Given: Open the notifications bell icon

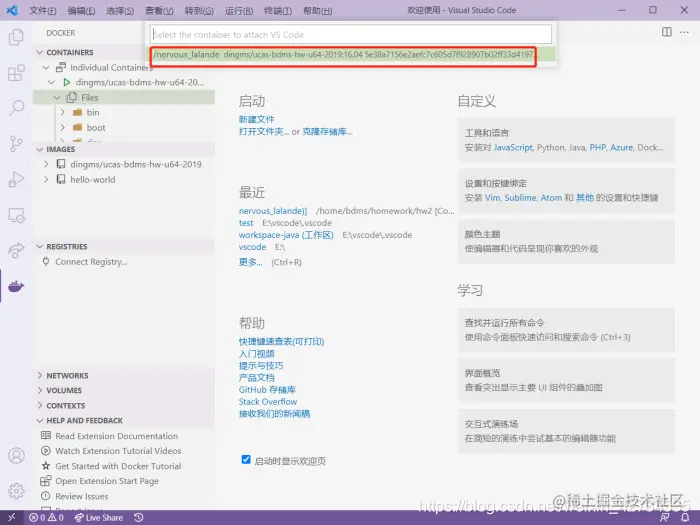Looking at the screenshot, I should point(685,517).
